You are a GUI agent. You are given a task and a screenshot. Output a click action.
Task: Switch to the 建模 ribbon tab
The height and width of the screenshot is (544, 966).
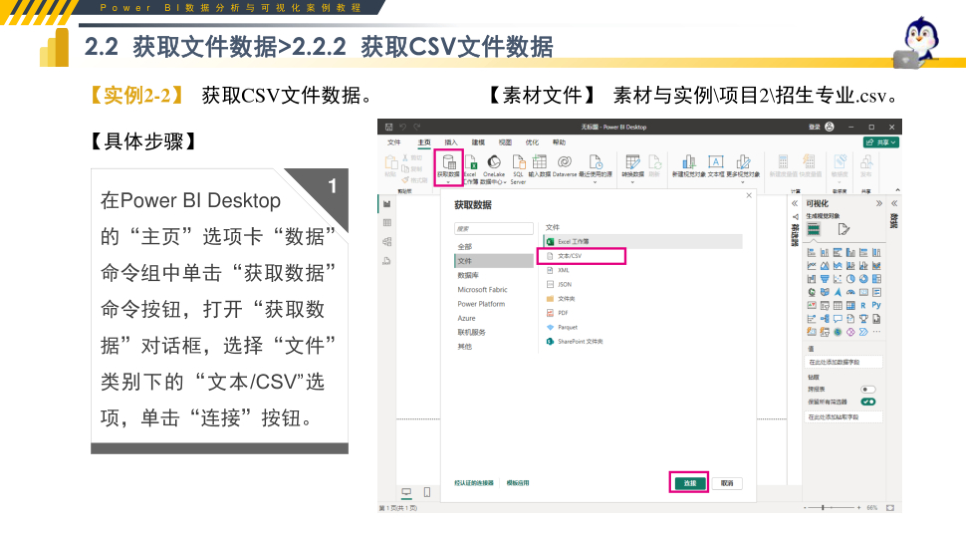click(x=478, y=142)
